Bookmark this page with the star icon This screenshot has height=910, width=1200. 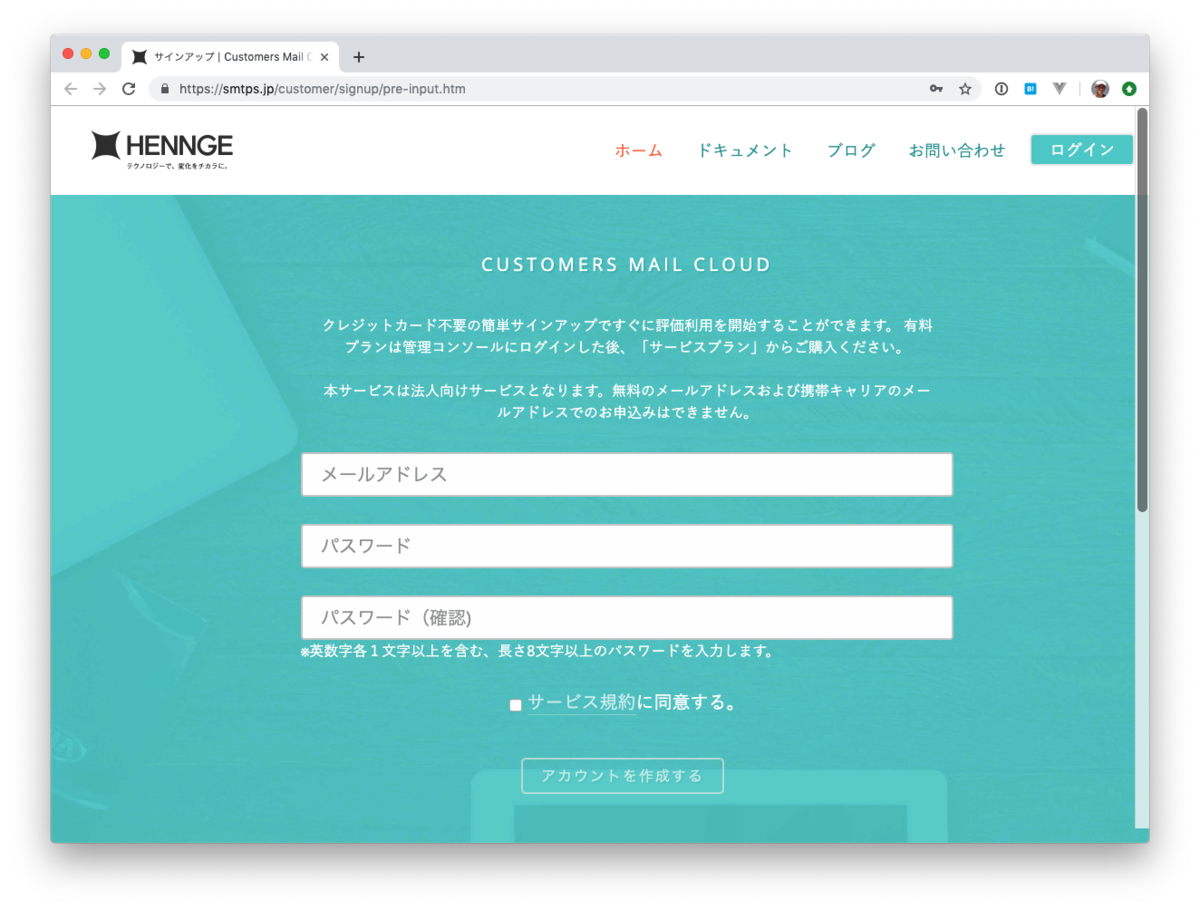pos(965,89)
